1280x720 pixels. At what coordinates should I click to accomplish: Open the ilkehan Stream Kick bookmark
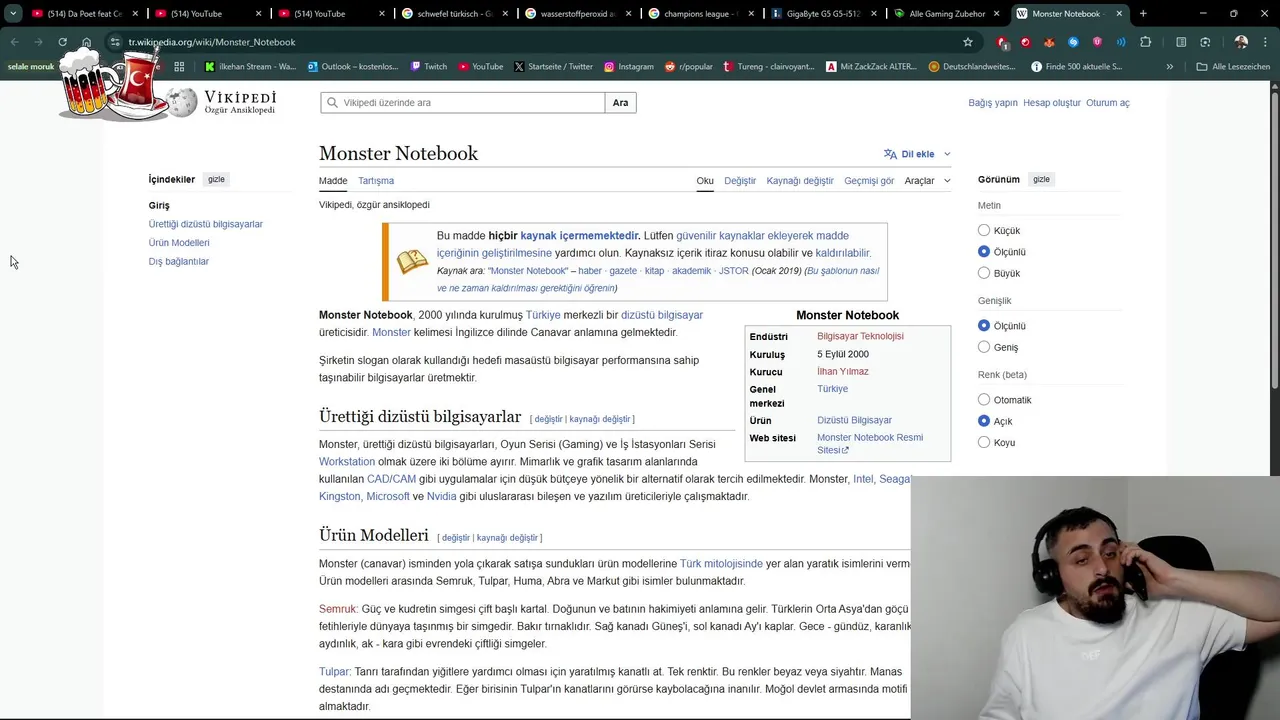click(x=250, y=67)
